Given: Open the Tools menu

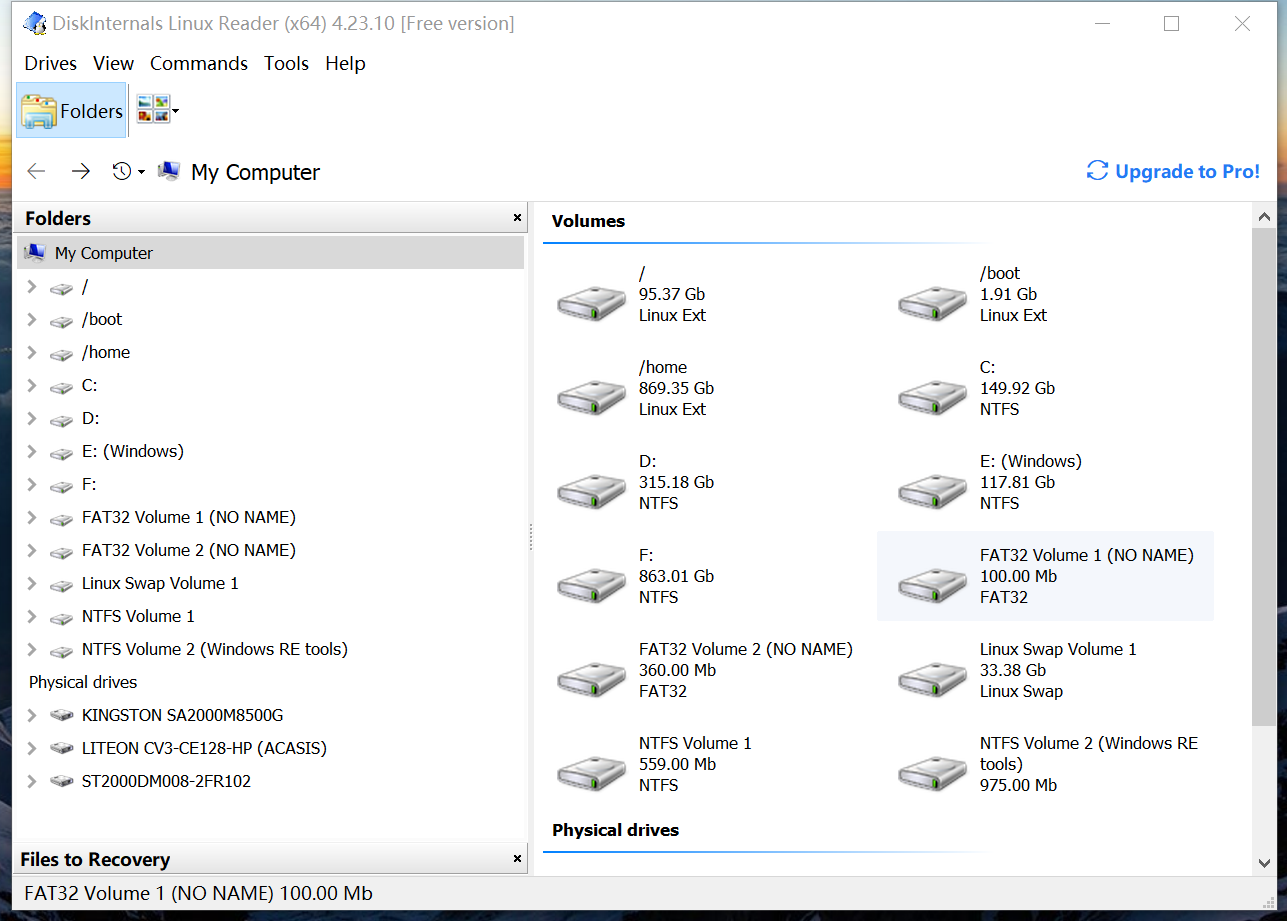Looking at the screenshot, I should coord(286,63).
